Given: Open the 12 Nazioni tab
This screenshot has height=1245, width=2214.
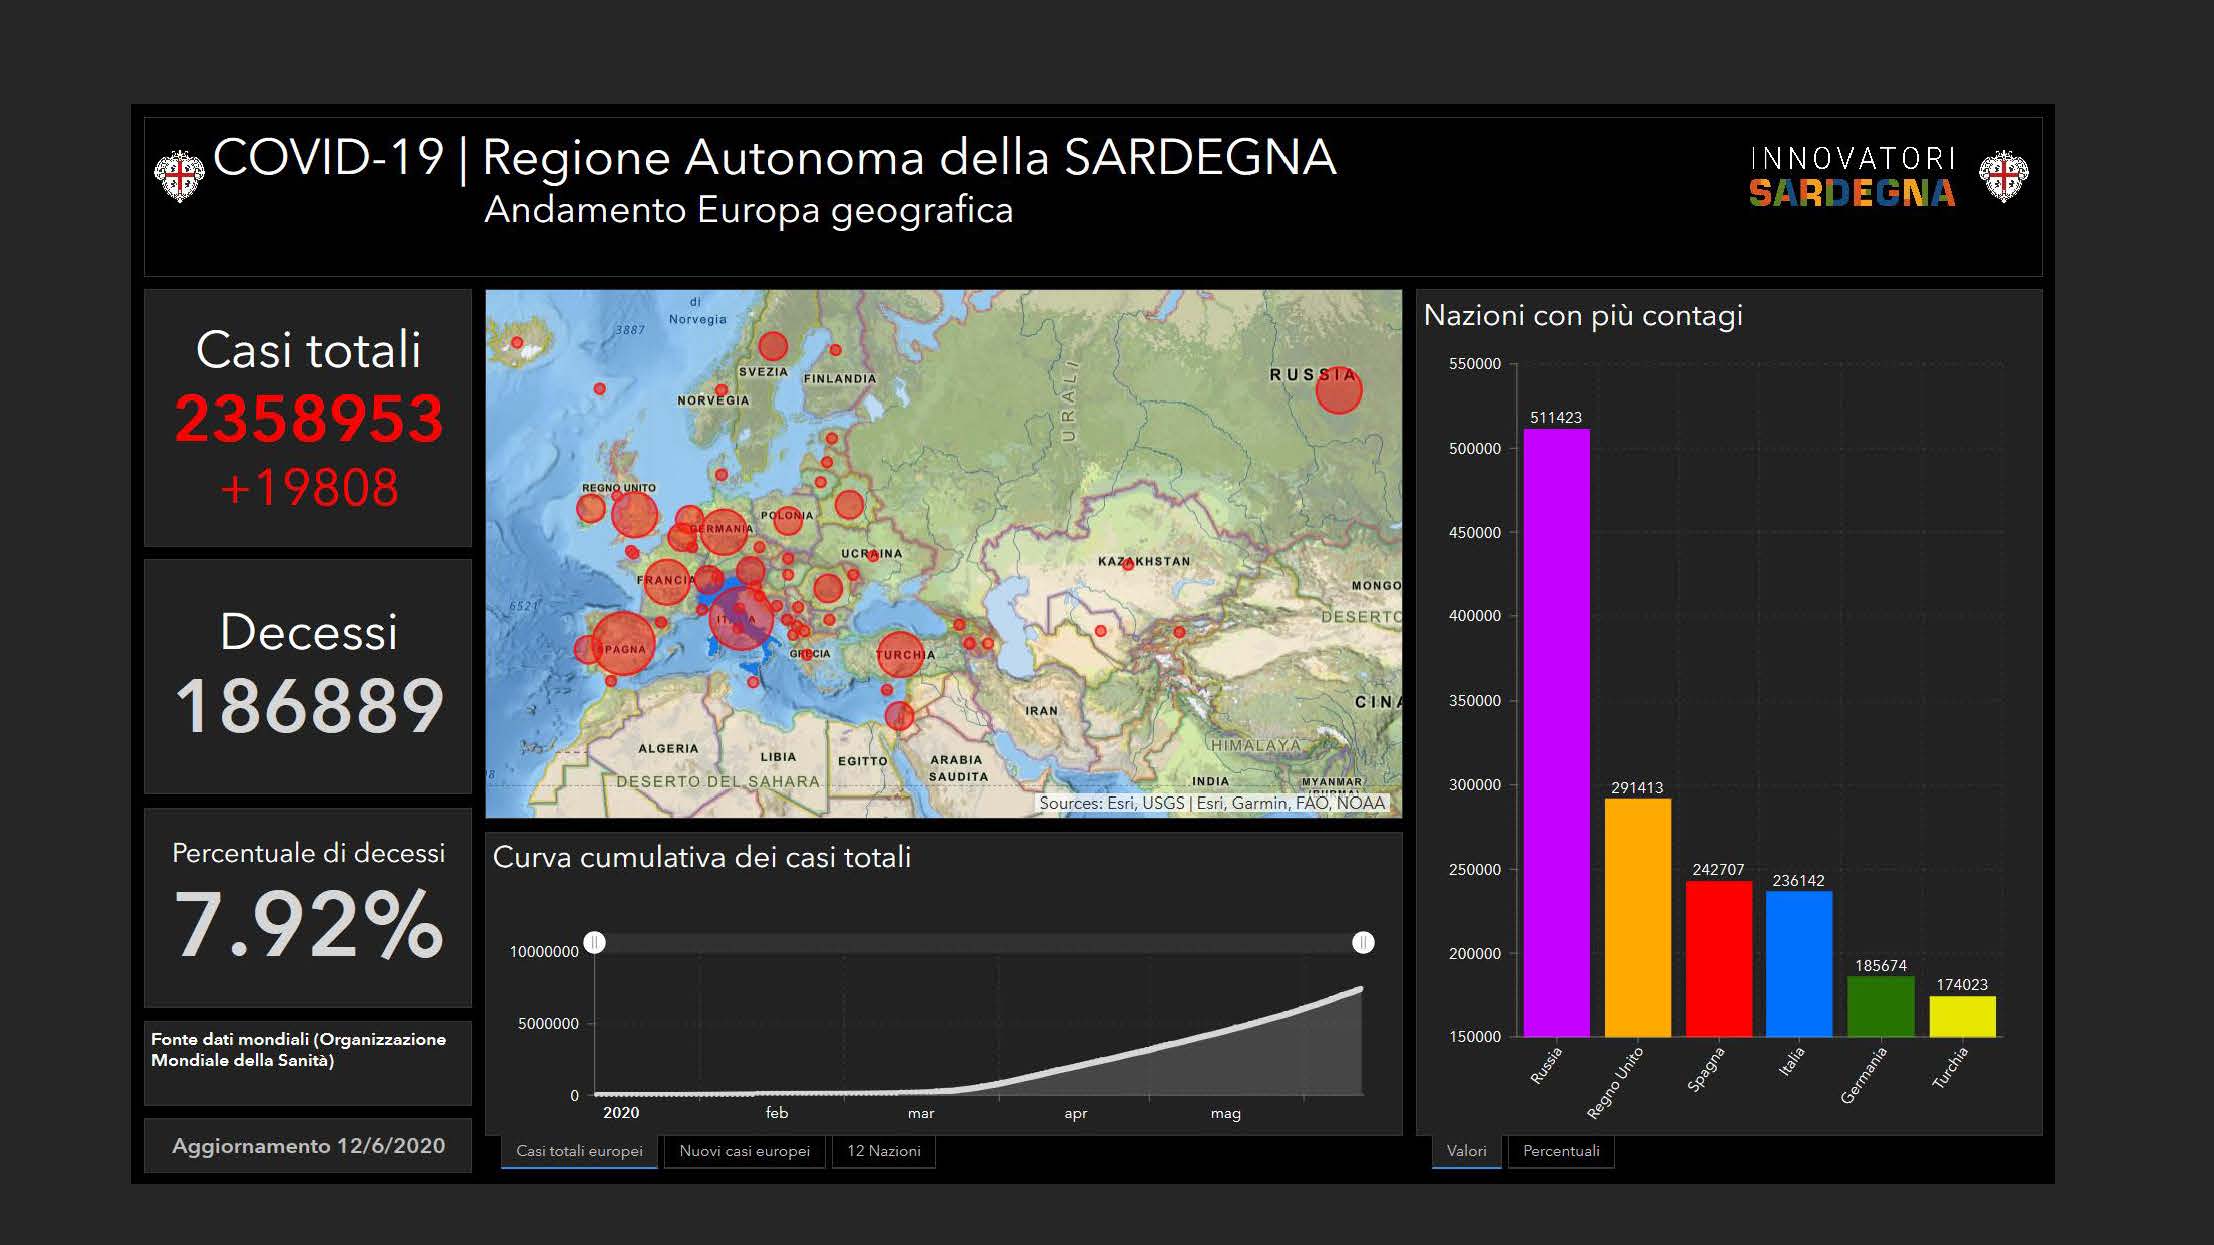Looking at the screenshot, I should coord(883,1151).
